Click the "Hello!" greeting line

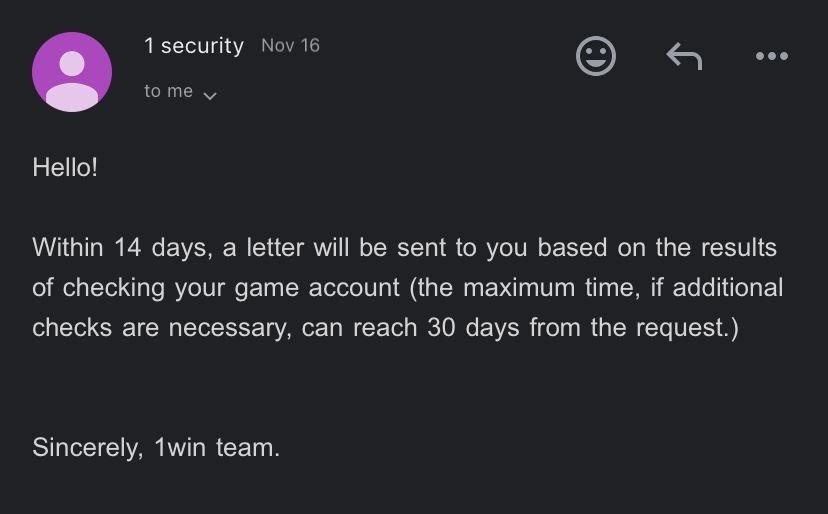[x=65, y=167]
